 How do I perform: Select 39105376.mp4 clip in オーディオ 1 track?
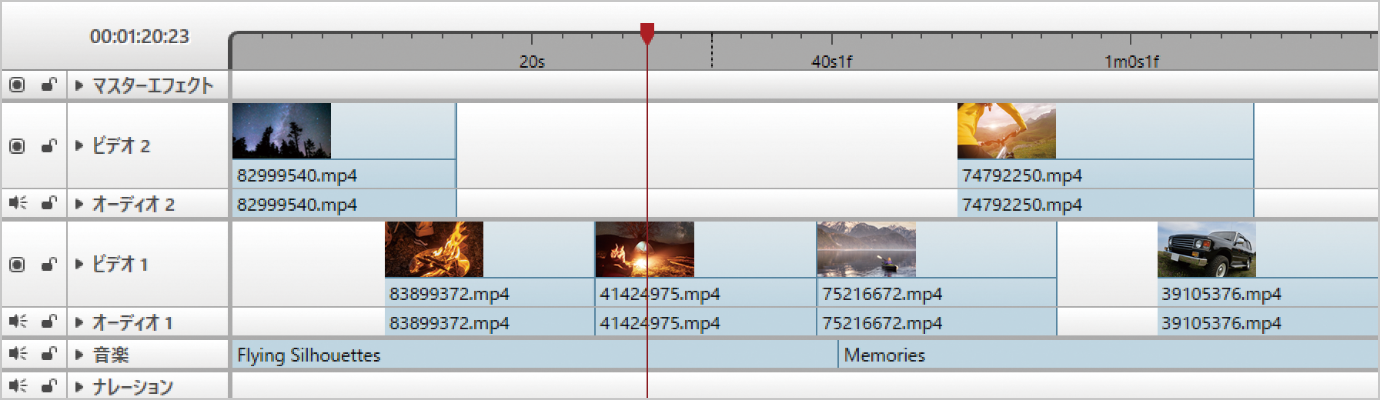[1268, 323]
